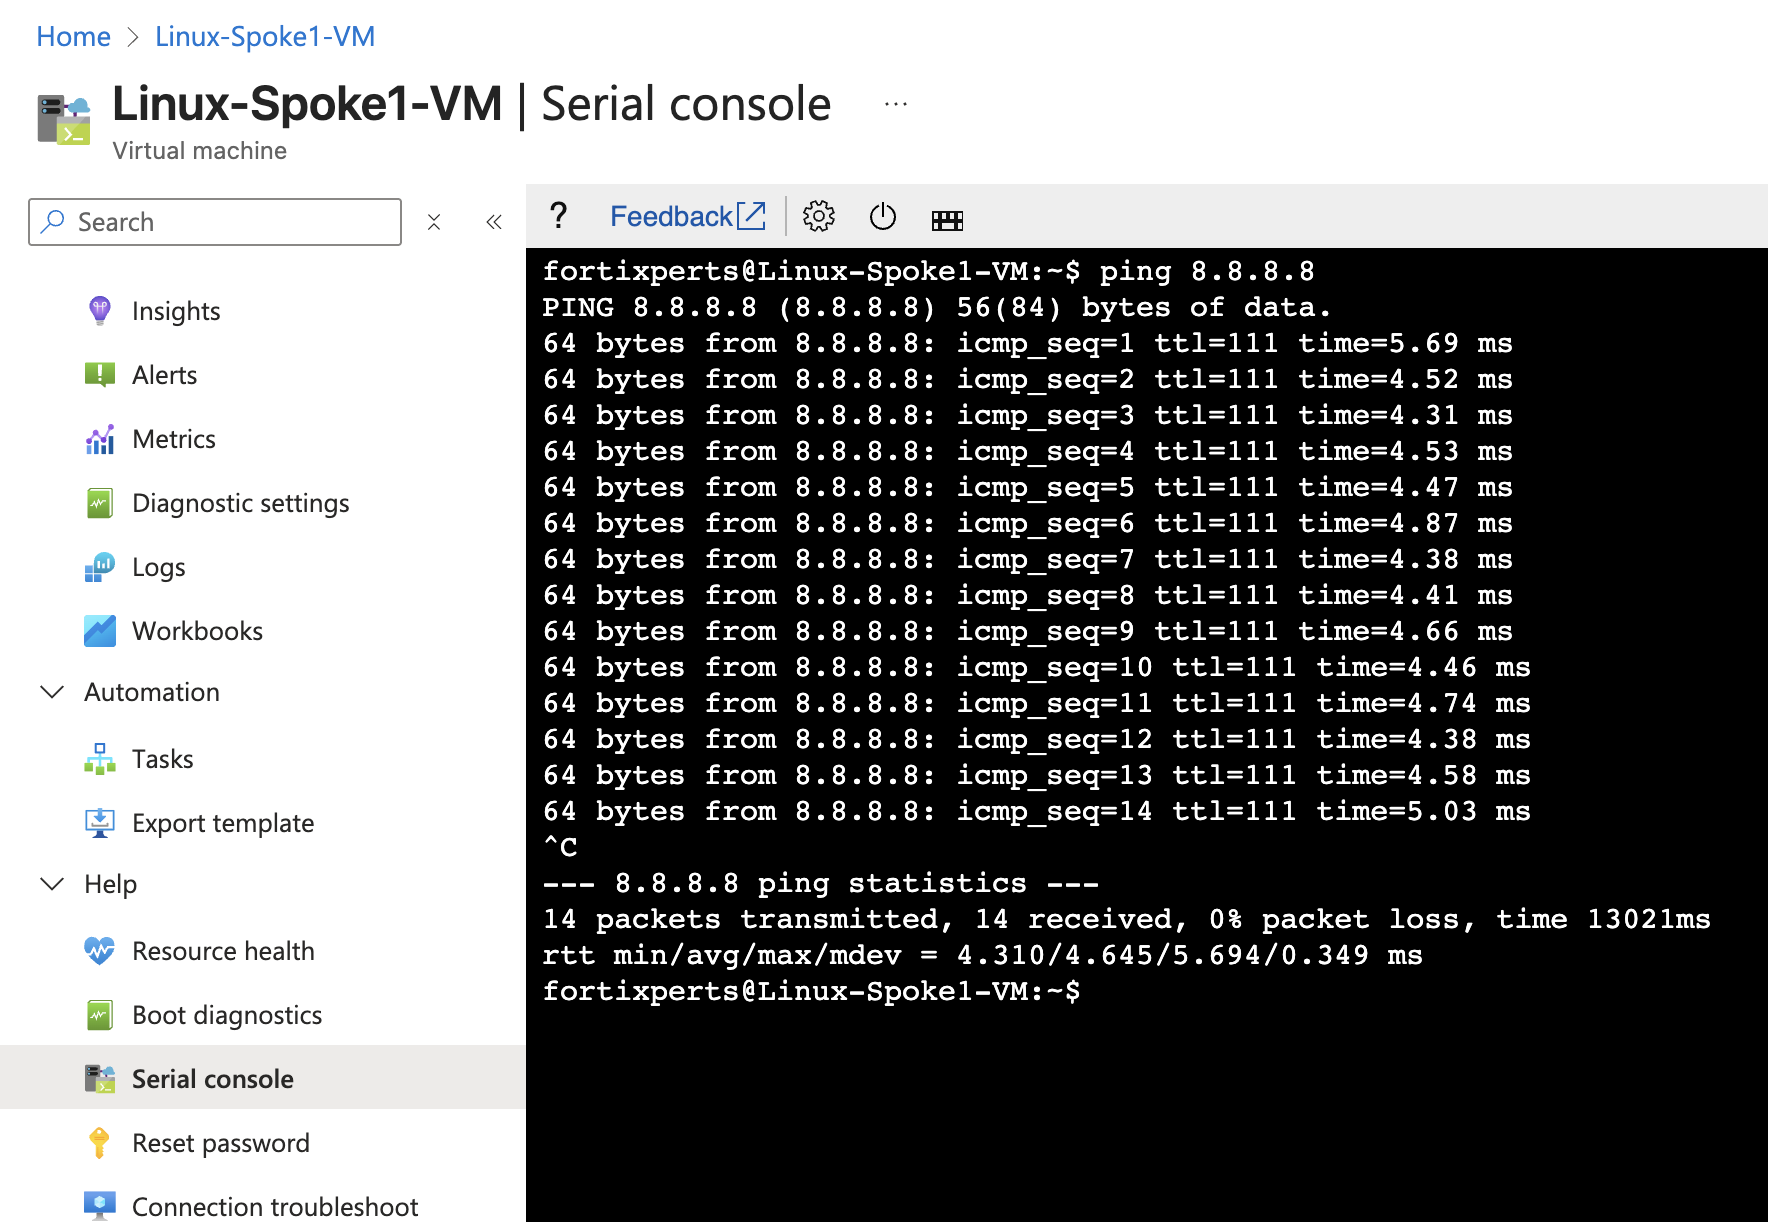Image resolution: width=1768 pixels, height=1222 pixels.
Task: Collapse the Automation section
Action: click(52, 692)
